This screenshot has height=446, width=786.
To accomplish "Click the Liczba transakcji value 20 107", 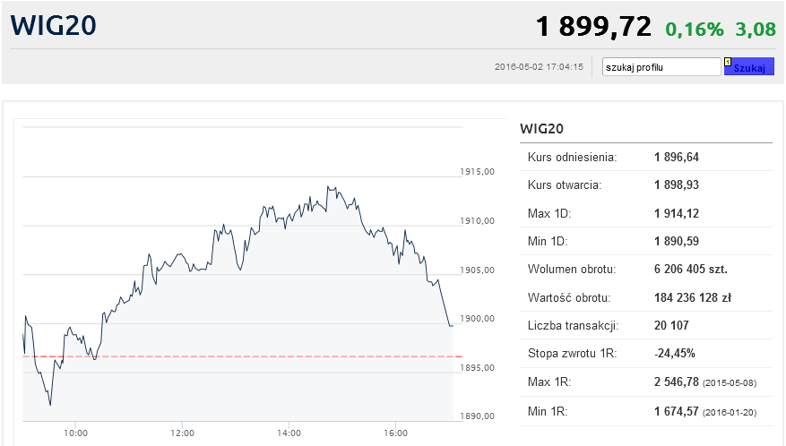I will (671, 326).
